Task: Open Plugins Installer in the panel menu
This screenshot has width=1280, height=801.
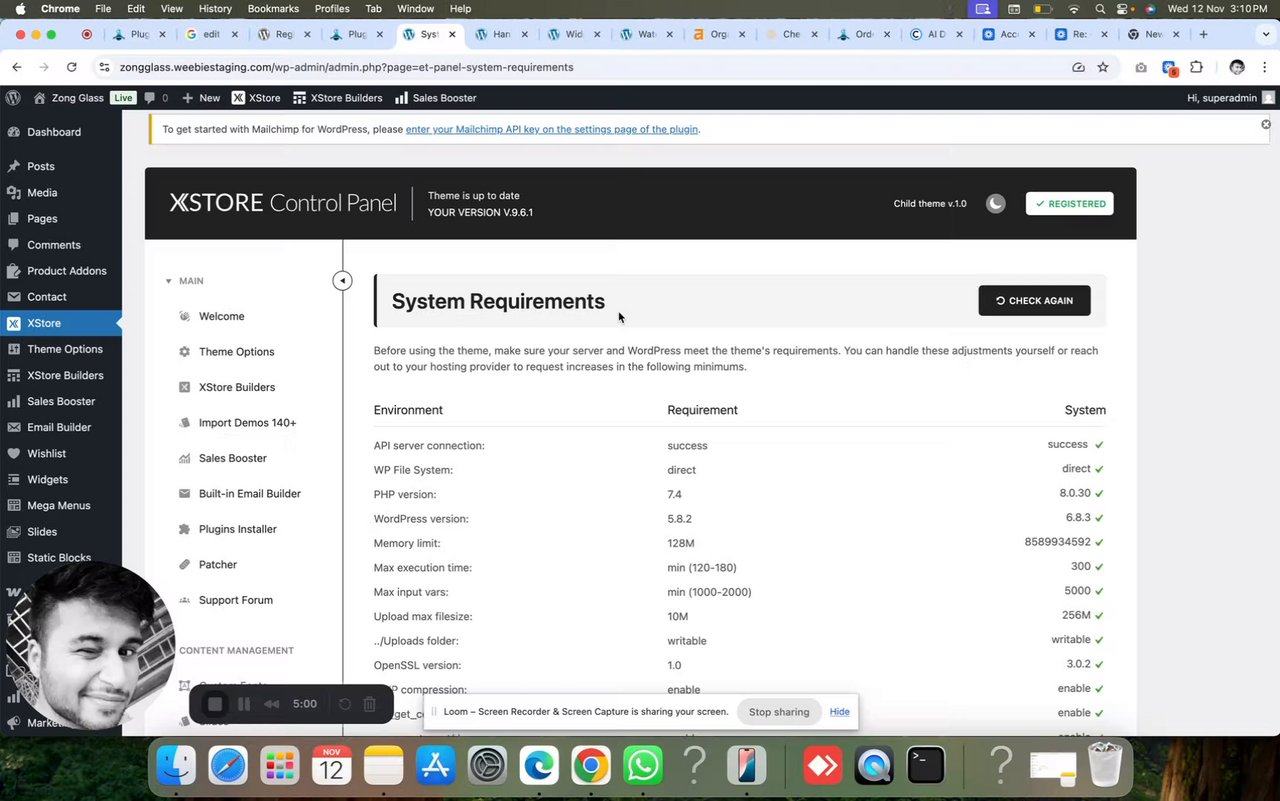Action: [x=237, y=529]
